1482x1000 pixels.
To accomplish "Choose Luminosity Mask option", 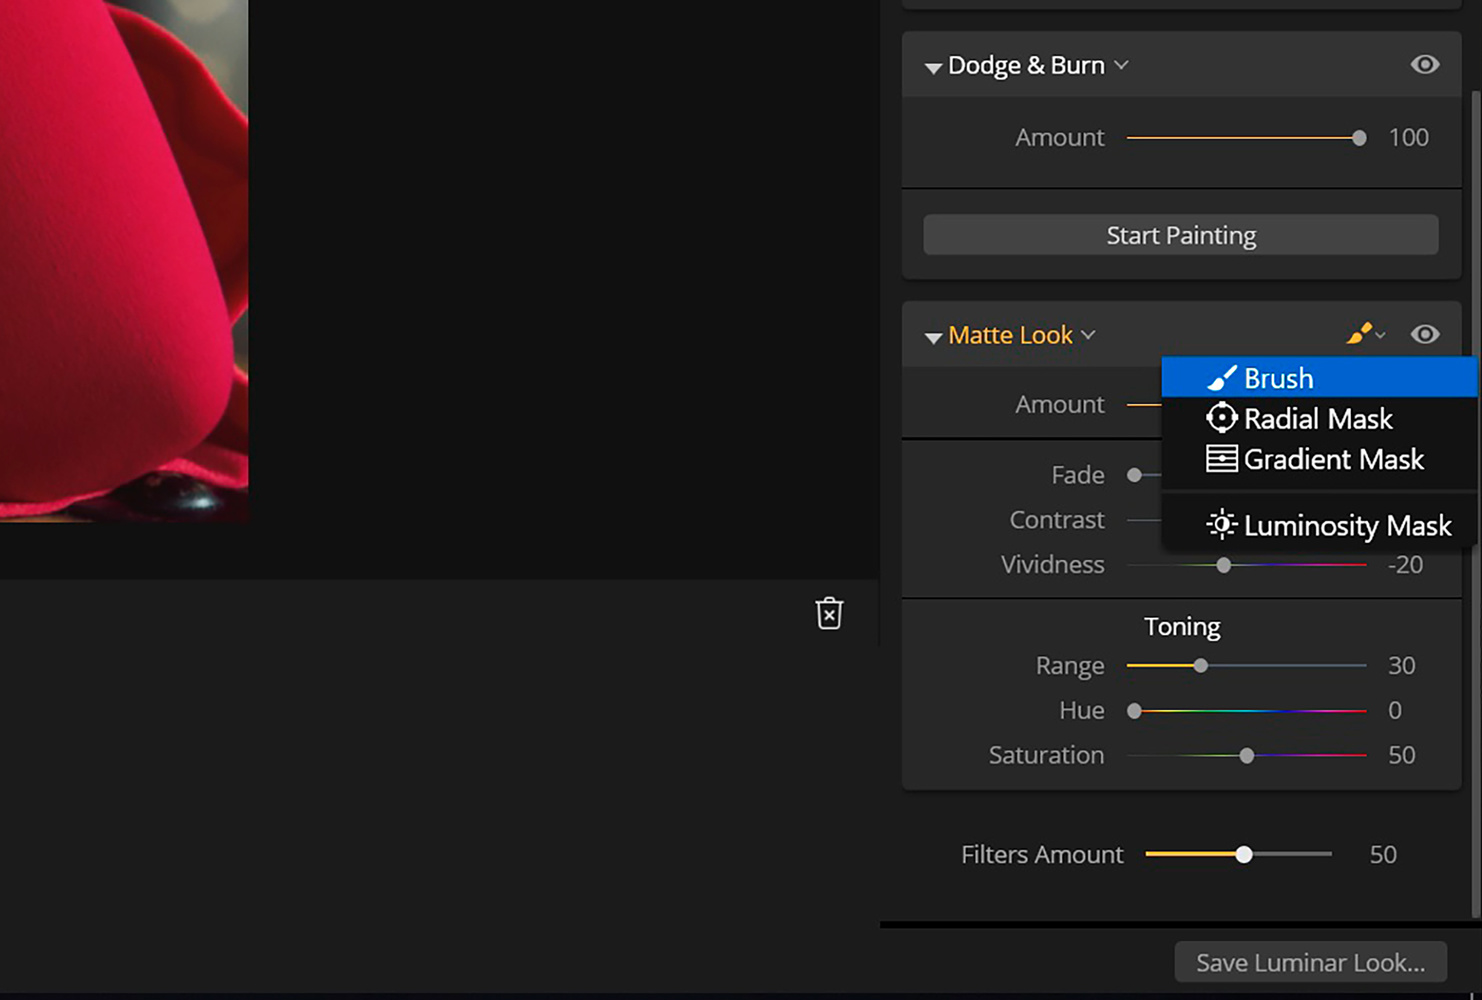I will click(x=1319, y=525).
